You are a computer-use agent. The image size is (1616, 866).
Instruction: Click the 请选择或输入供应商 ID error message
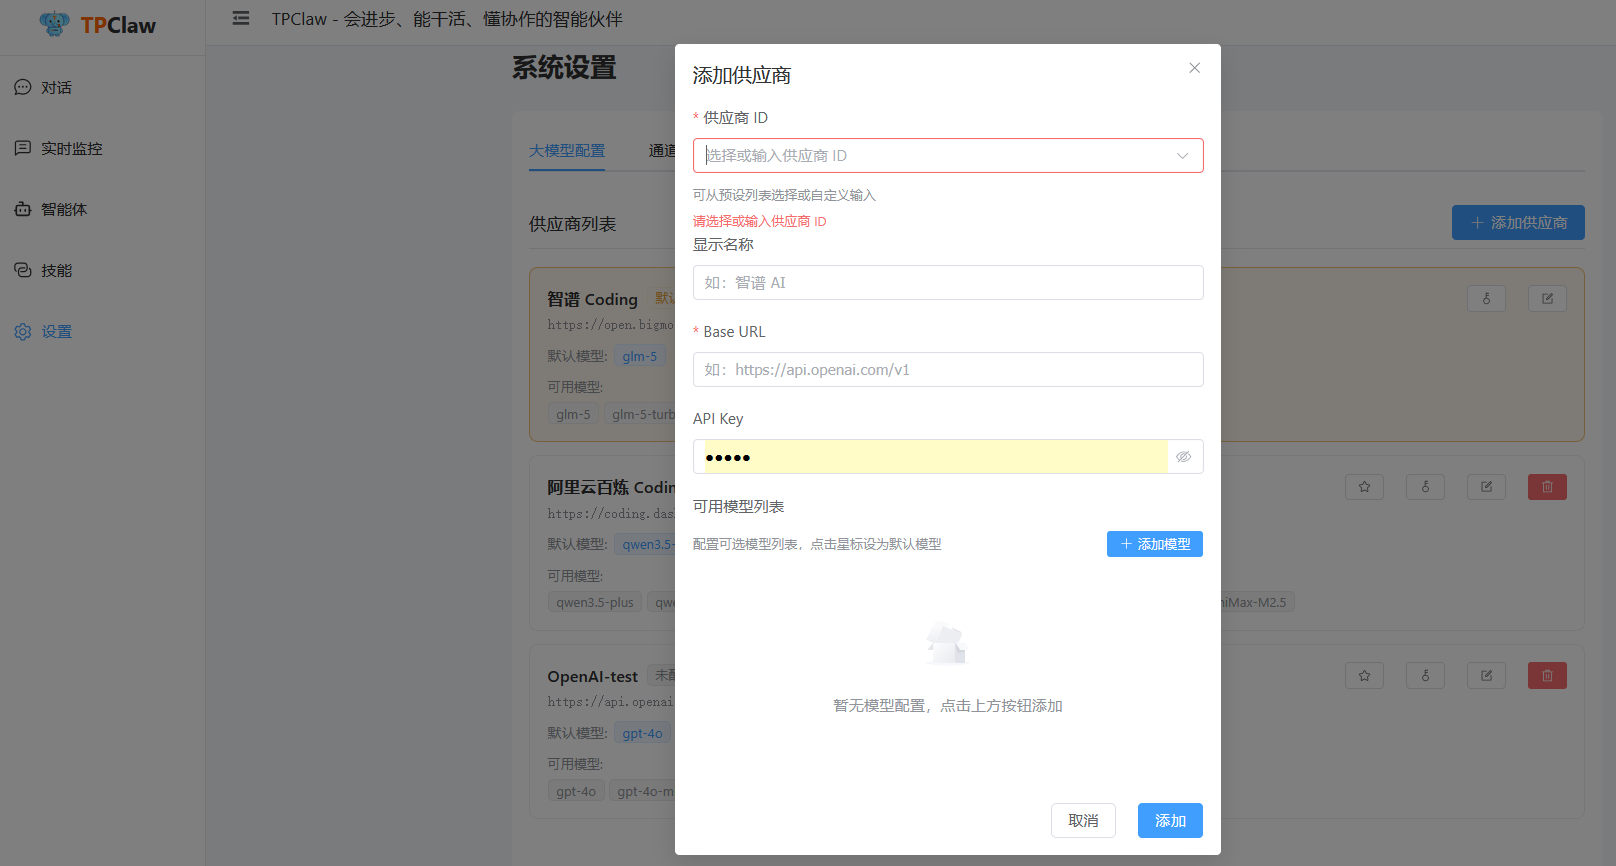point(760,221)
